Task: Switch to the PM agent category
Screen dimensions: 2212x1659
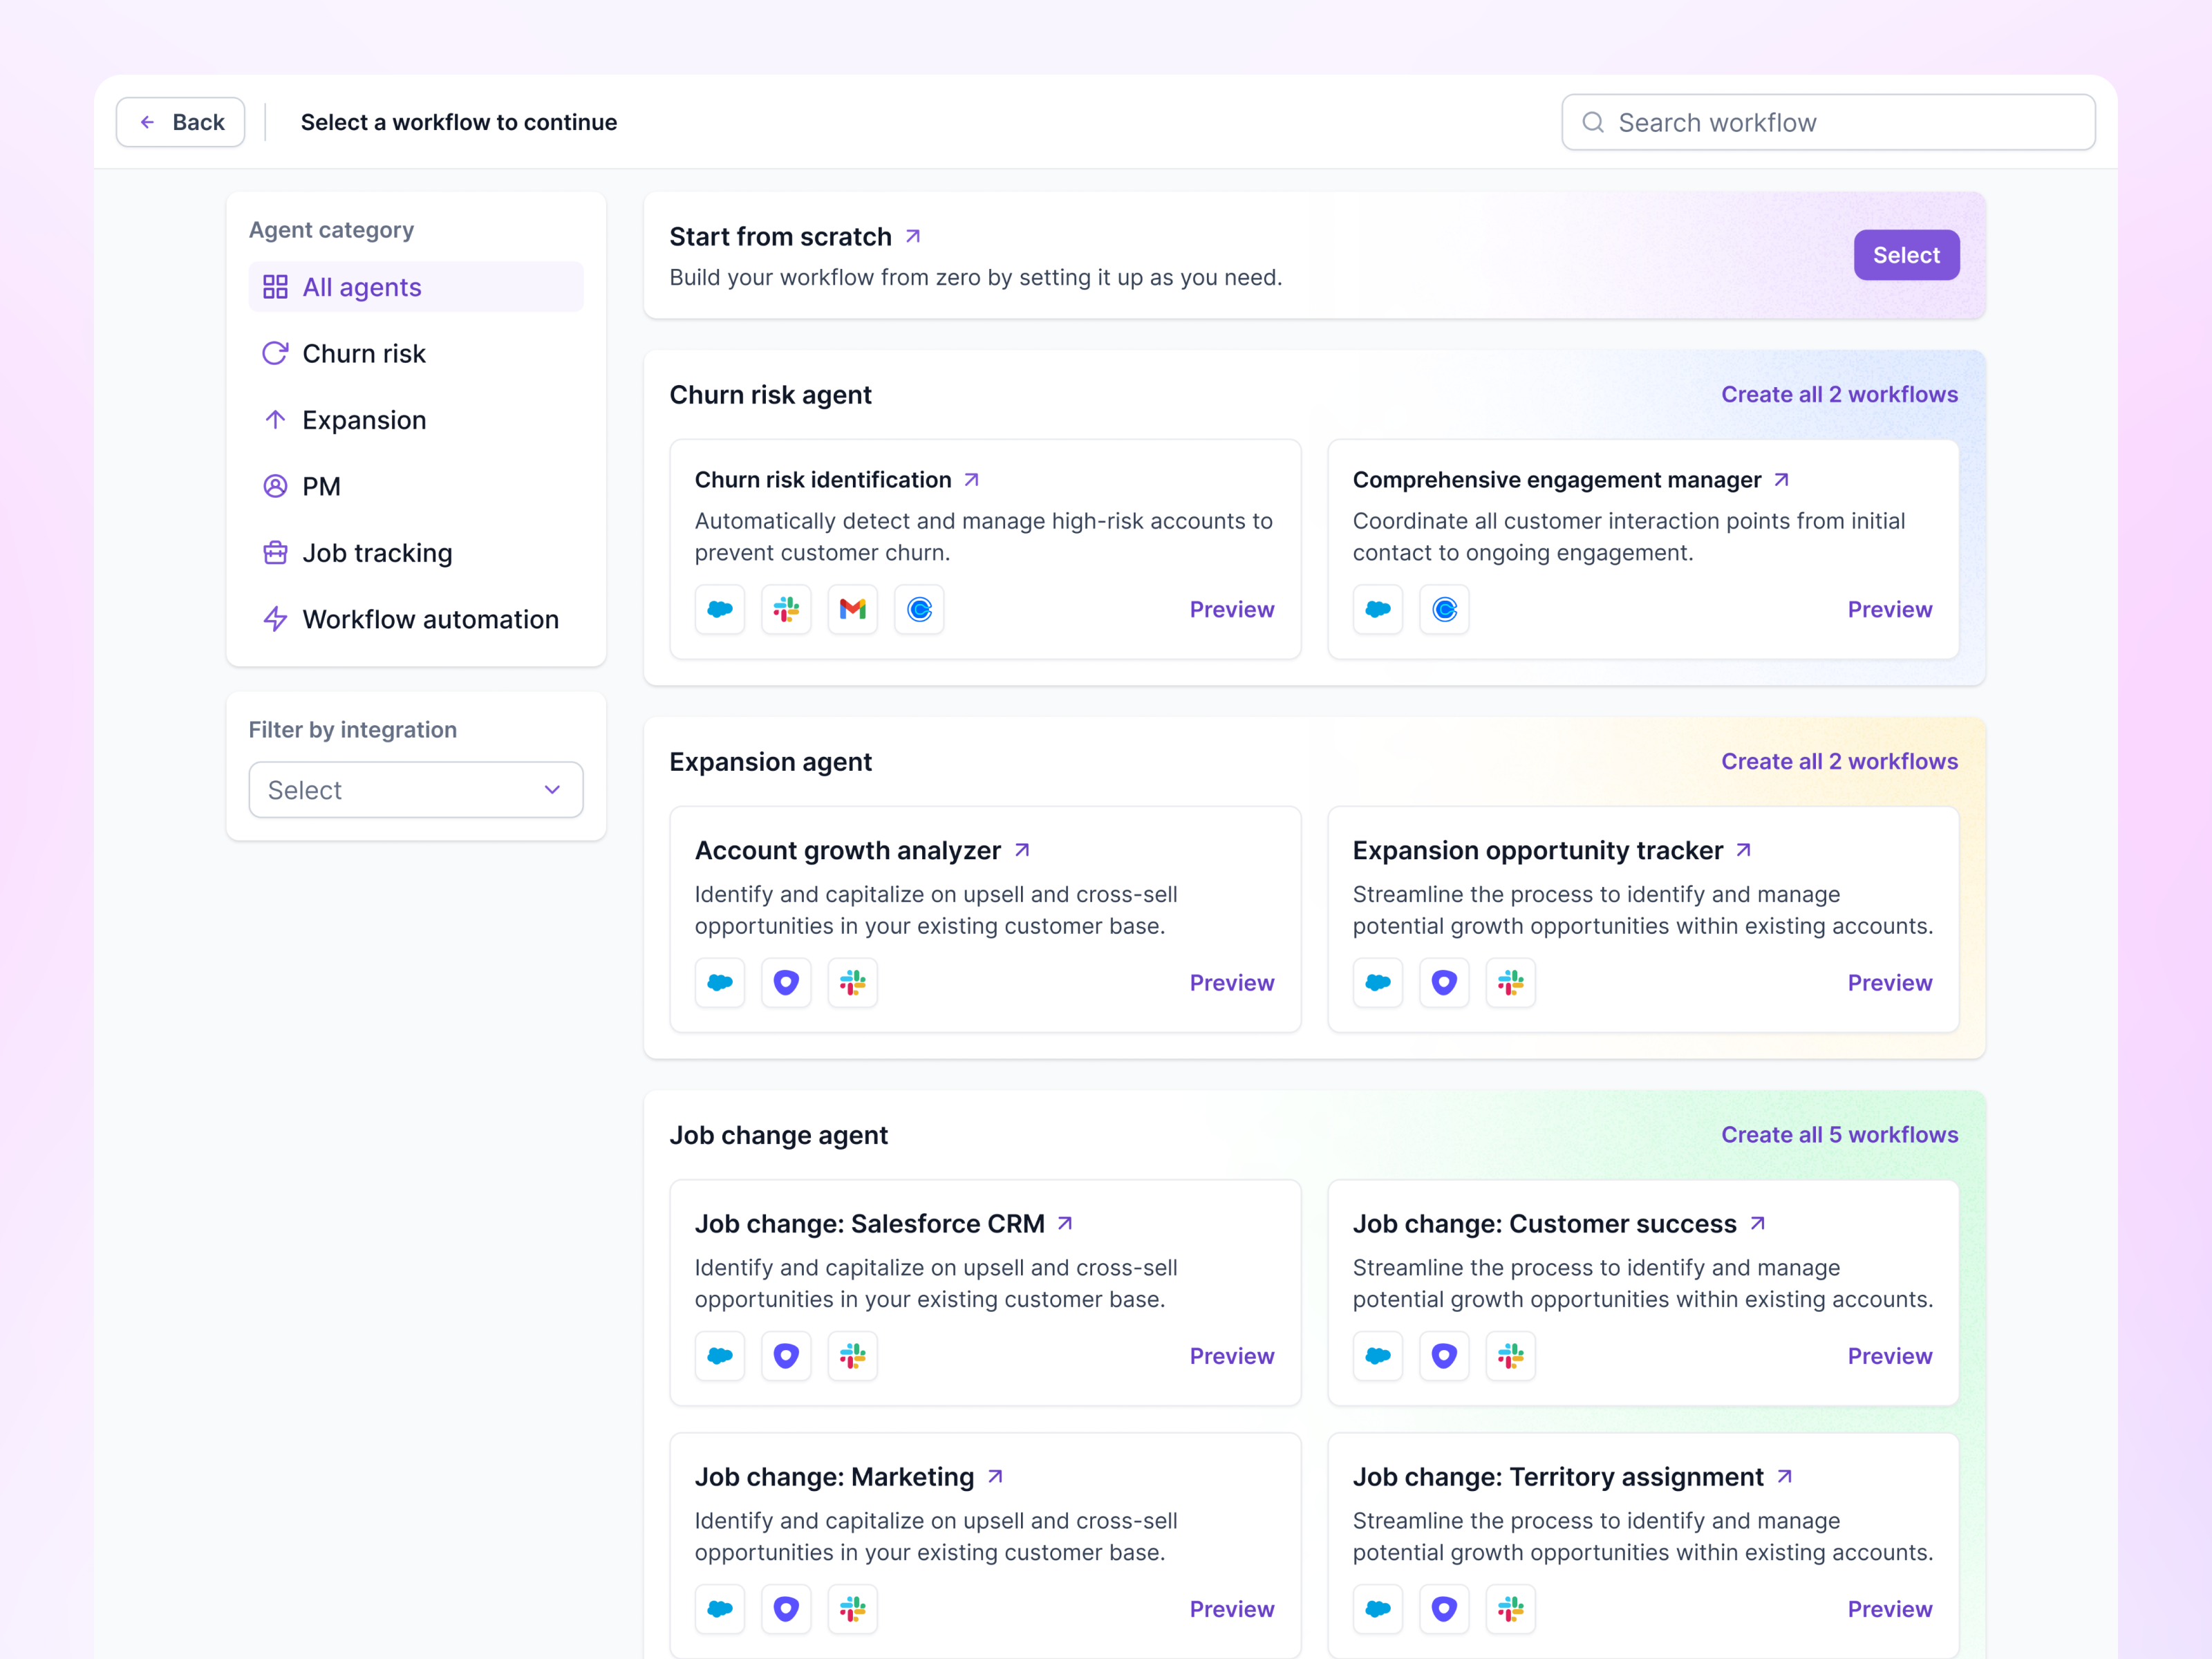Action: coord(321,486)
